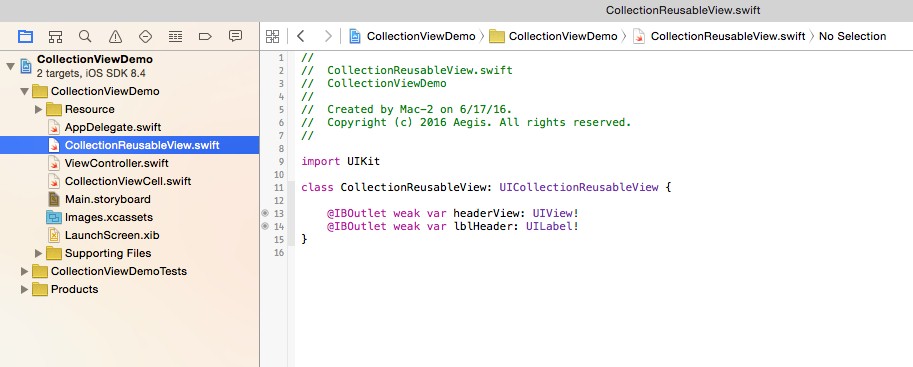Screen dimensions: 913x367
Task: Click the Products folder icon
Action: click(40, 290)
